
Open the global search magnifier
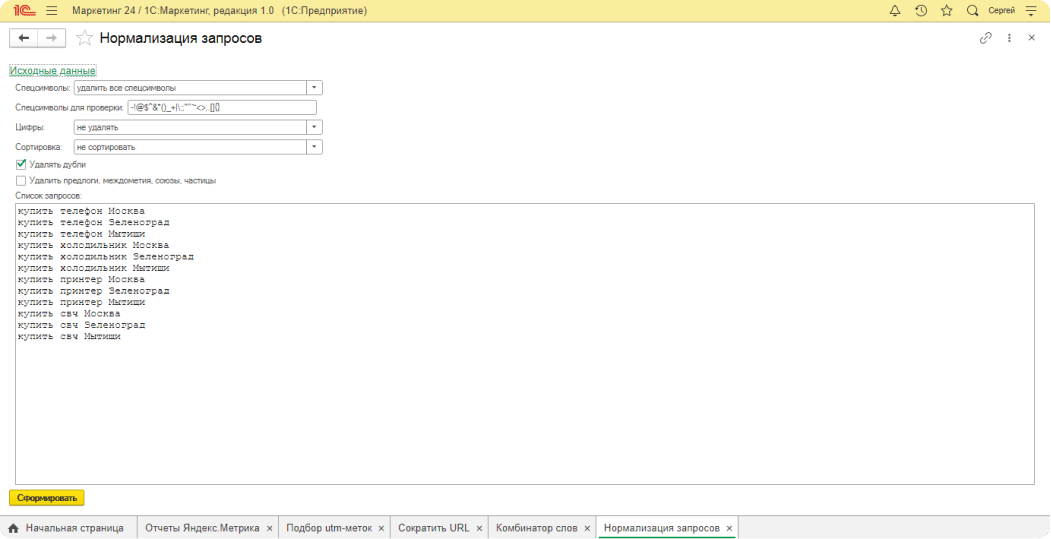tap(972, 10)
